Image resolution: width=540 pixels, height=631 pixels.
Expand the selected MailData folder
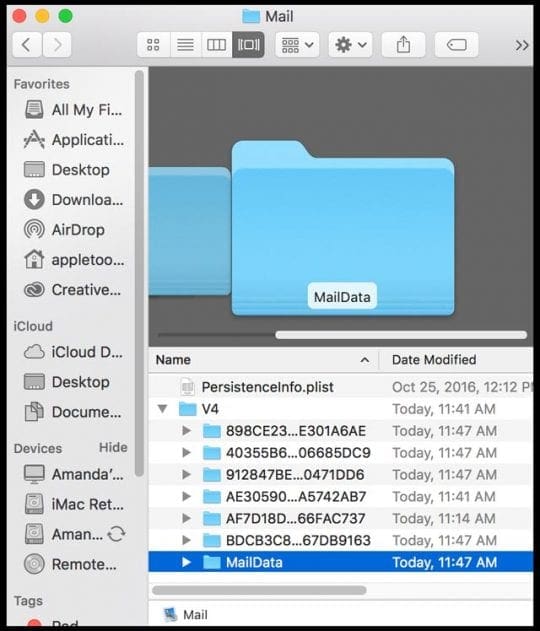[x=186, y=562]
